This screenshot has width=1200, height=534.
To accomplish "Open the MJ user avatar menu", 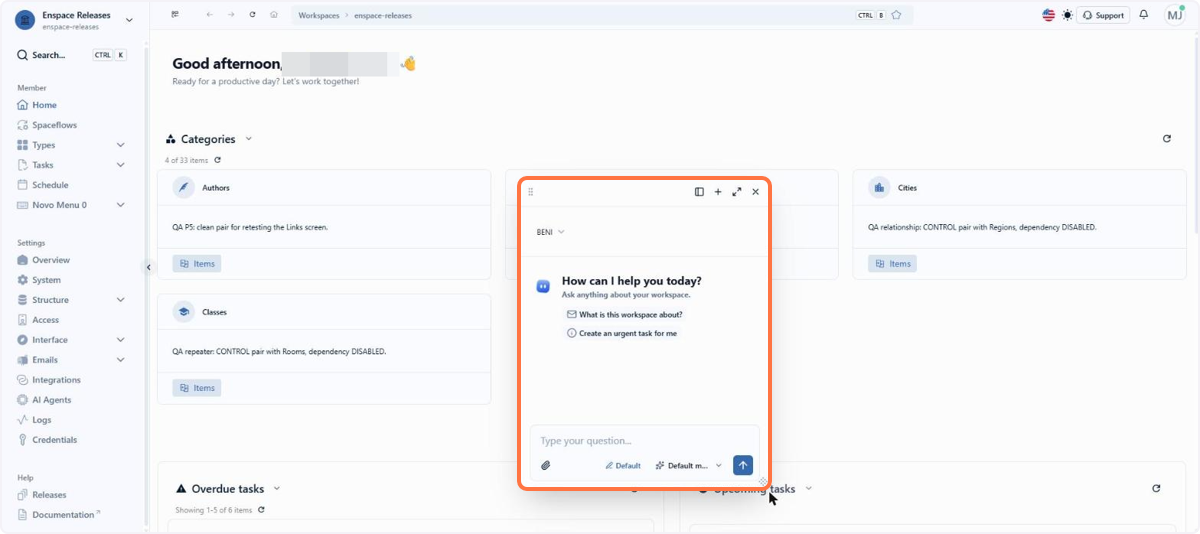I will coord(1174,15).
